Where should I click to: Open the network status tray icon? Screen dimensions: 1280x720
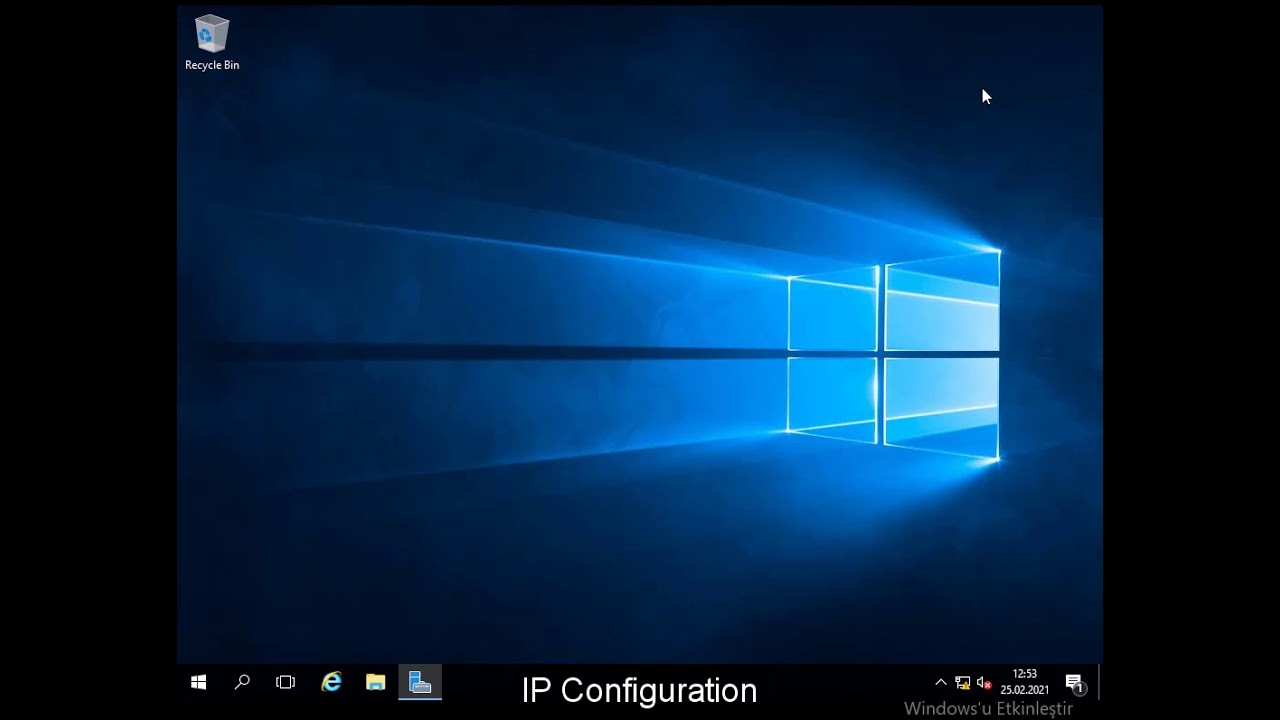(962, 683)
